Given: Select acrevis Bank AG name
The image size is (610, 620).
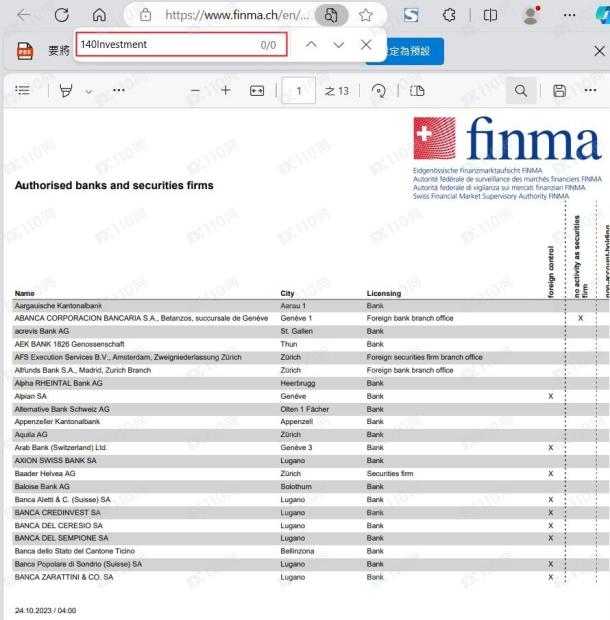Looking at the screenshot, I should click(42, 331).
